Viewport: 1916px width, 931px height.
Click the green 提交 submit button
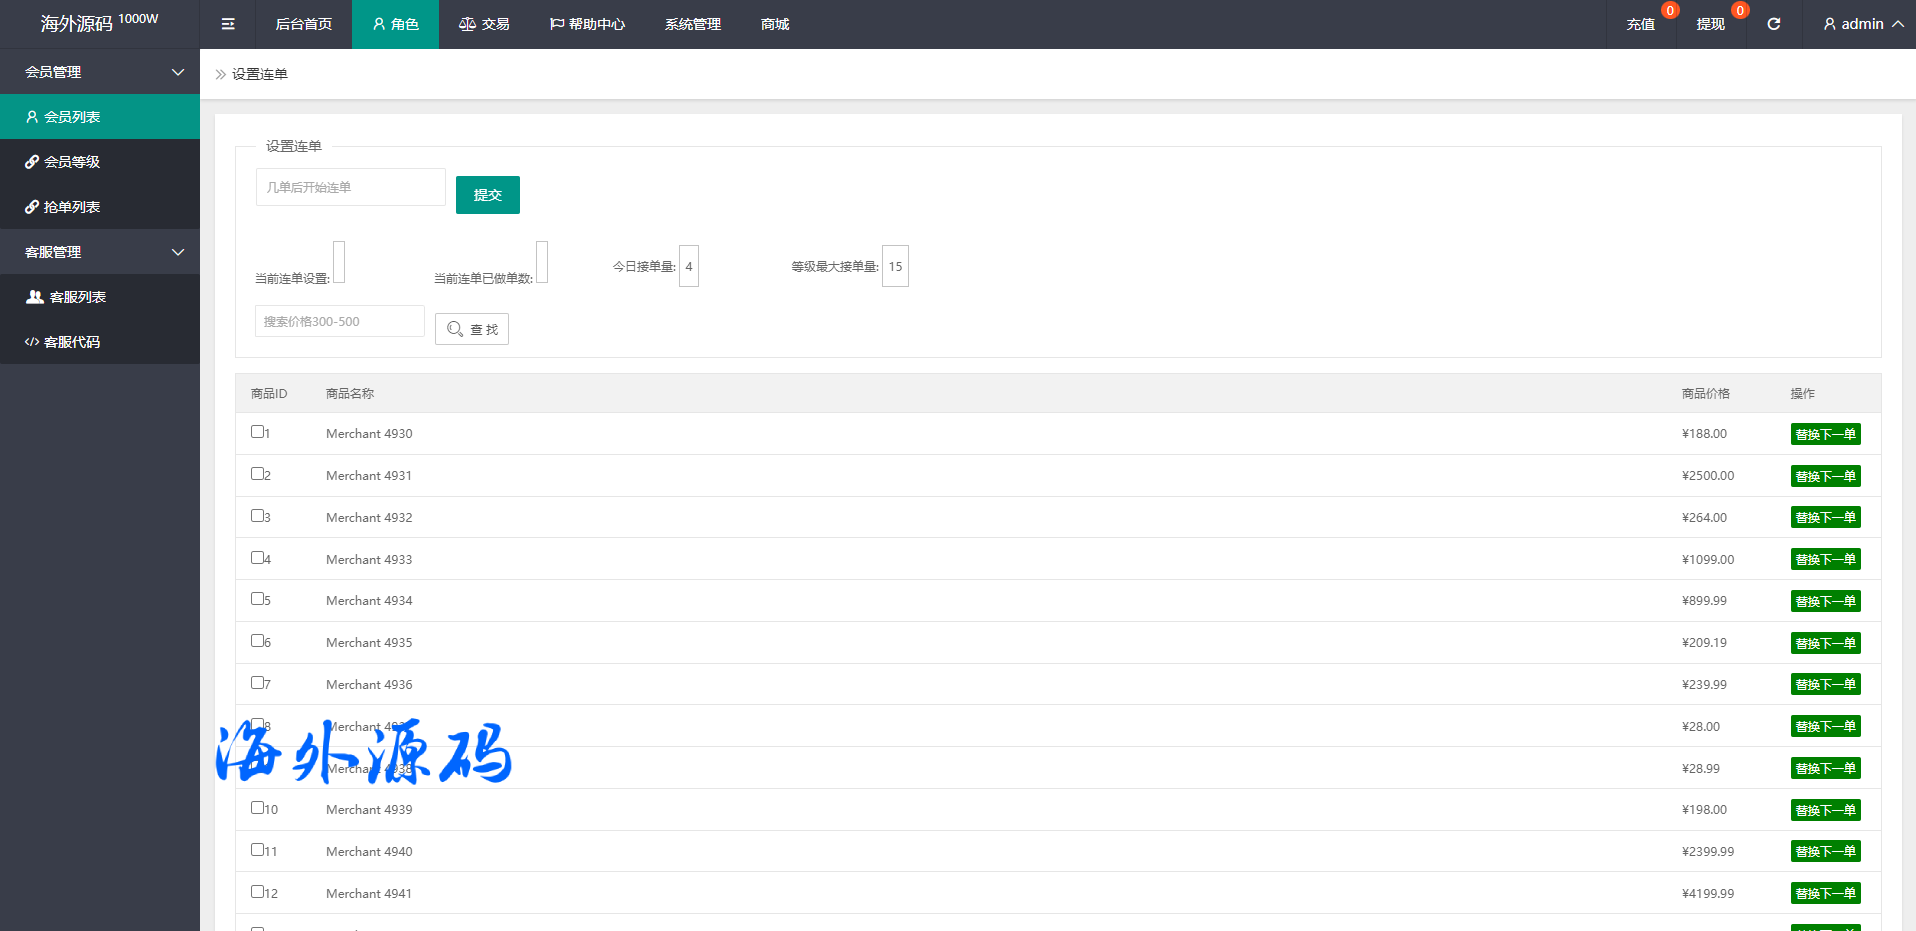point(487,195)
